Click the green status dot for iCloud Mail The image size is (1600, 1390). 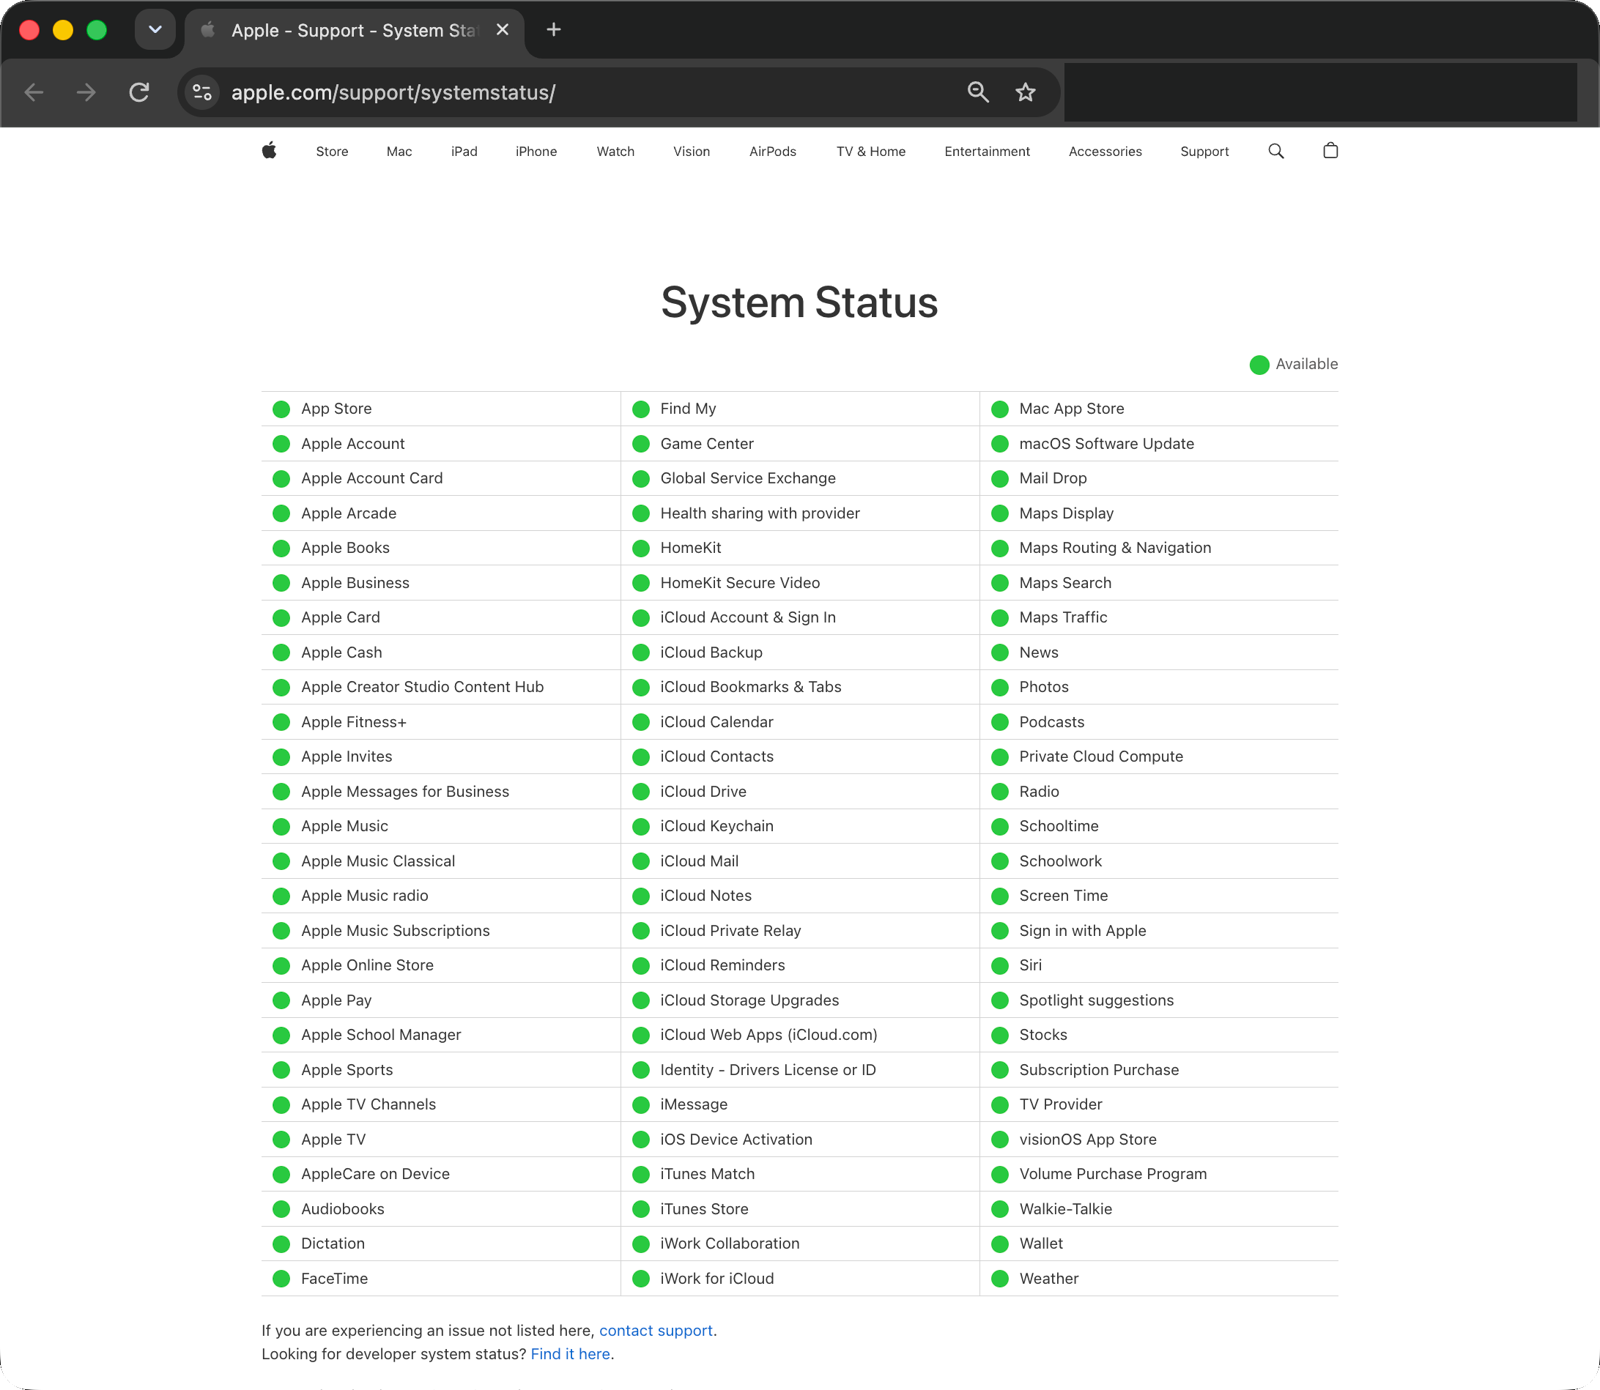pos(641,862)
